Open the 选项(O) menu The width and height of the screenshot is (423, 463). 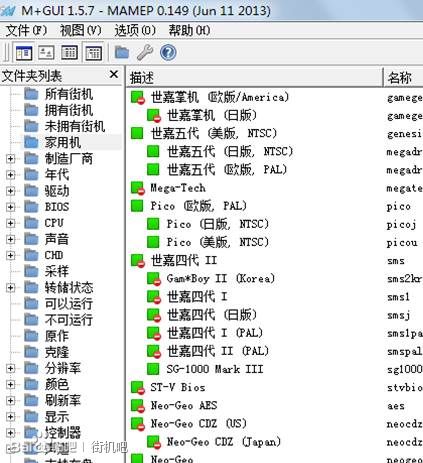pos(135,31)
